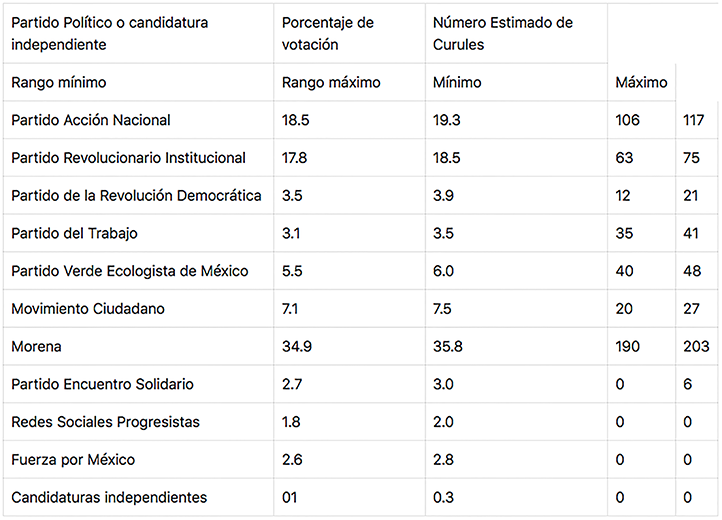The image size is (722, 520).
Task: Select the Movimiento Ciudadano row label
Action: pyautogui.click(x=88, y=309)
